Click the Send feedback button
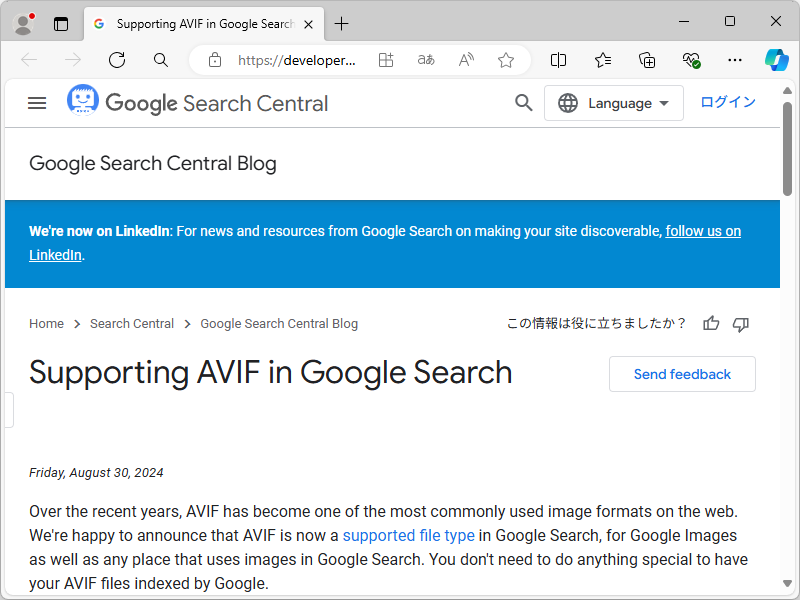800x600 pixels. pos(681,373)
